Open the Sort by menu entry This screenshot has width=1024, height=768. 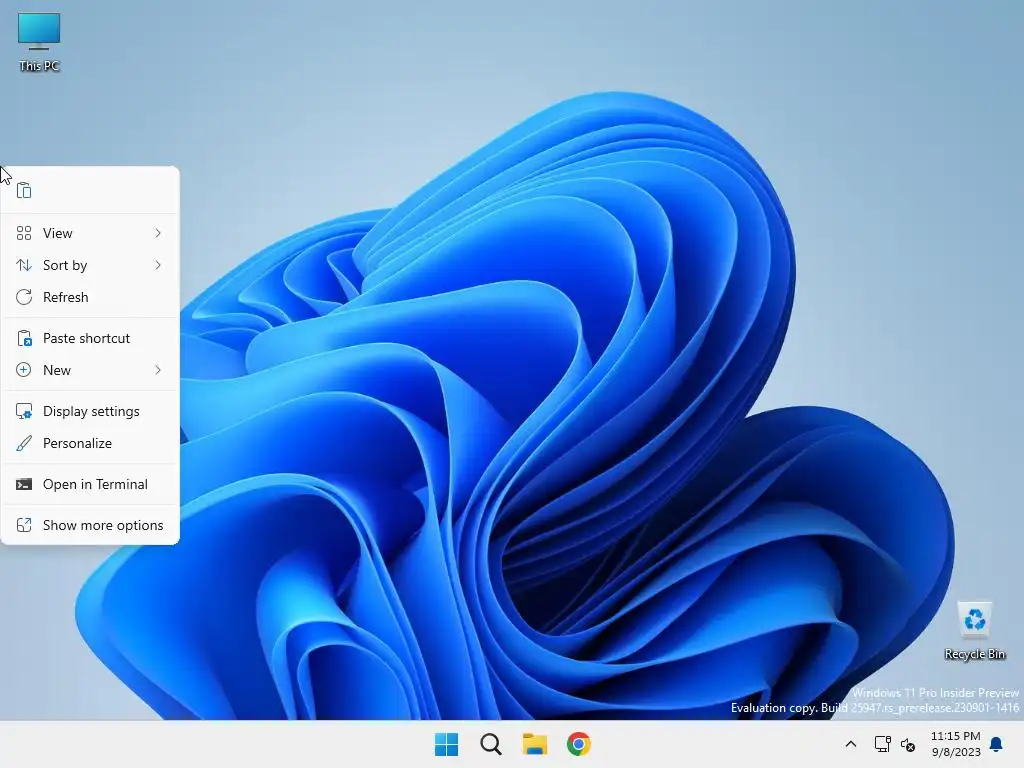click(x=90, y=265)
